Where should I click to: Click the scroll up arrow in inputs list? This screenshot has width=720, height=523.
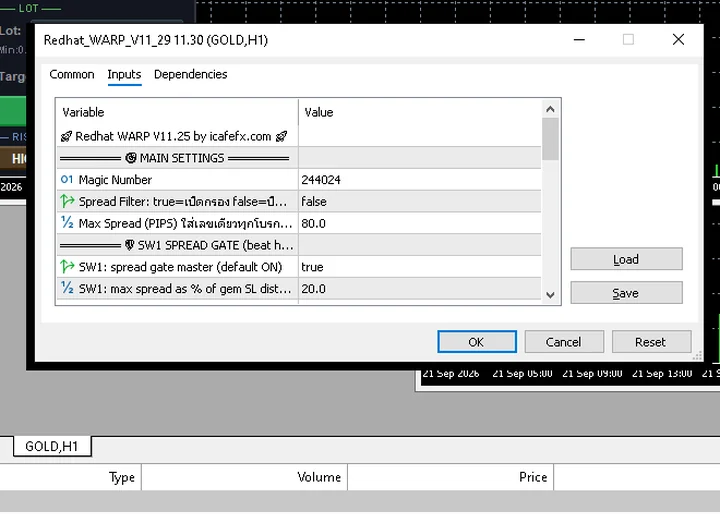pyautogui.click(x=550, y=109)
